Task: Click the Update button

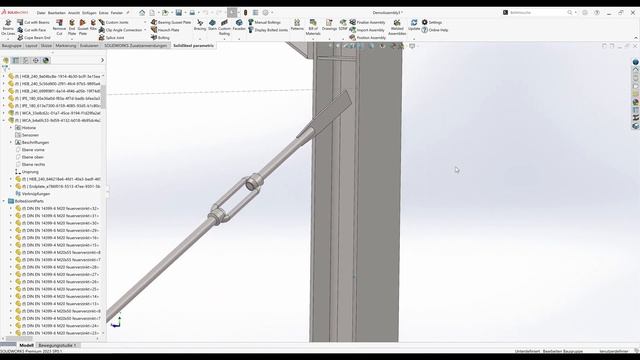Action: pyautogui.click(x=414, y=25)
